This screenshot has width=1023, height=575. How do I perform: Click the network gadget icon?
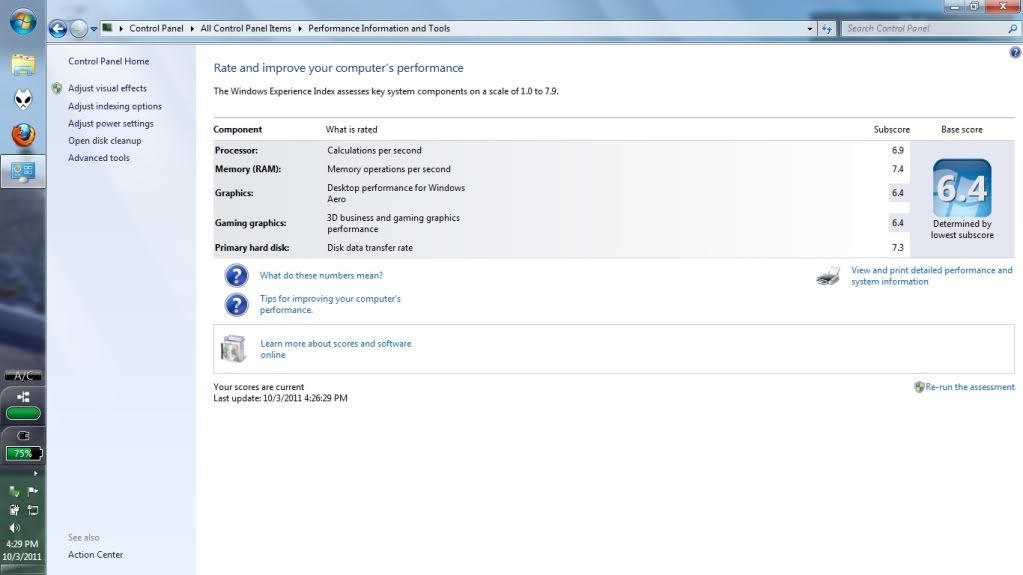point(23,397)
